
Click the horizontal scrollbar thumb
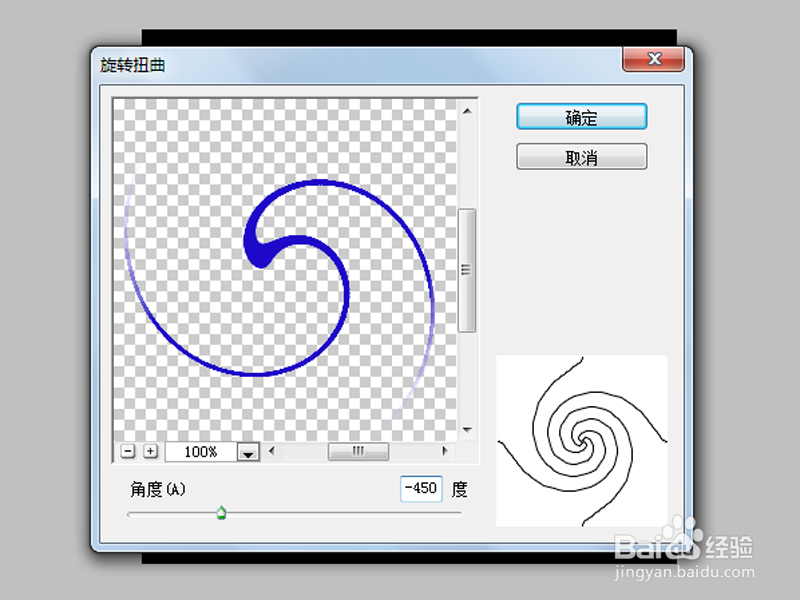pos(358,451)
